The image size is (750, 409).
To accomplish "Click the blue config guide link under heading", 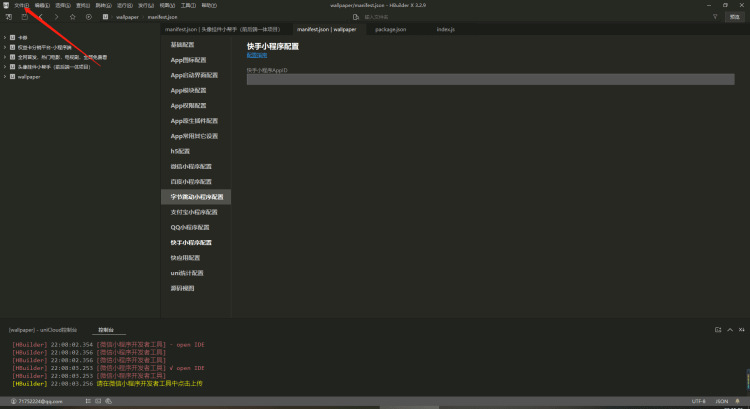I will coord(257,55).
